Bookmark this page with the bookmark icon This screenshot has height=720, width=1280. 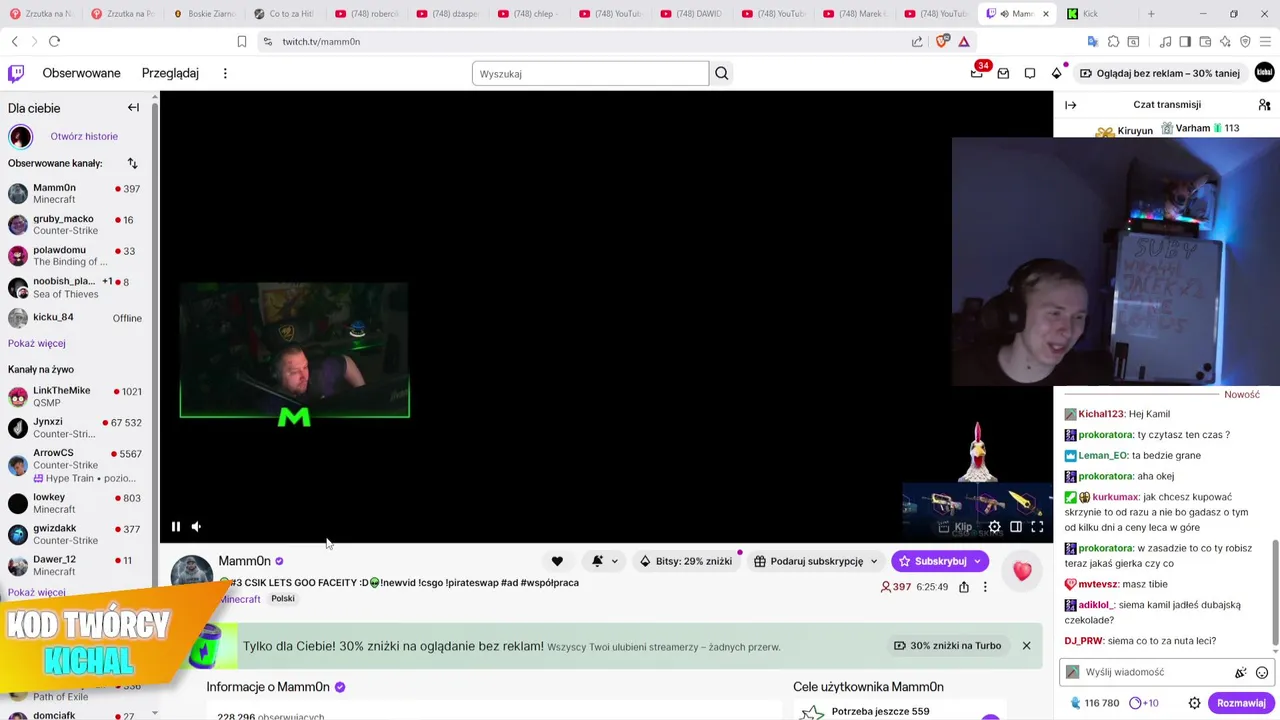[x=242, y=41]
